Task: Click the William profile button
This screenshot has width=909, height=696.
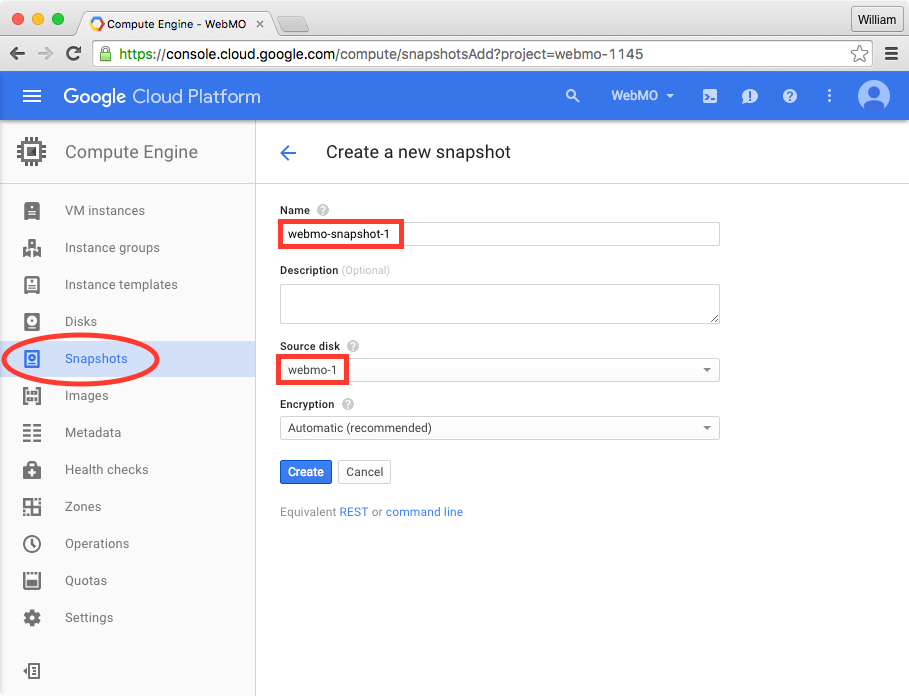Action: coord(877,20)
